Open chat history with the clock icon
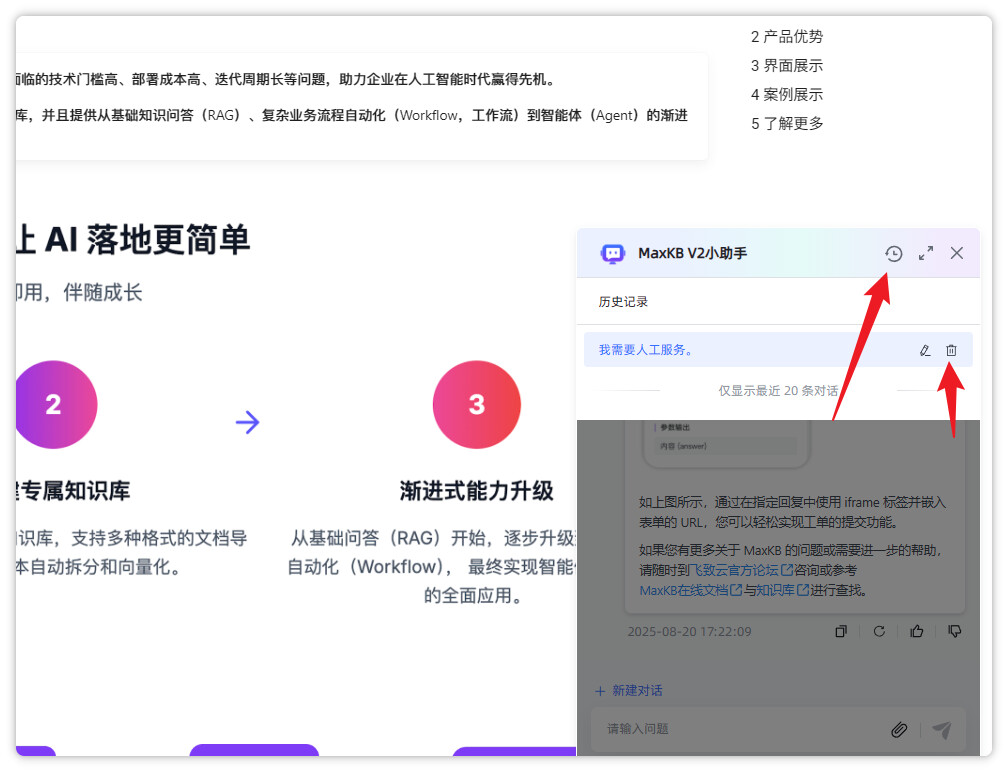Screen dimensions: 1008x772 [x=894, y=253]
